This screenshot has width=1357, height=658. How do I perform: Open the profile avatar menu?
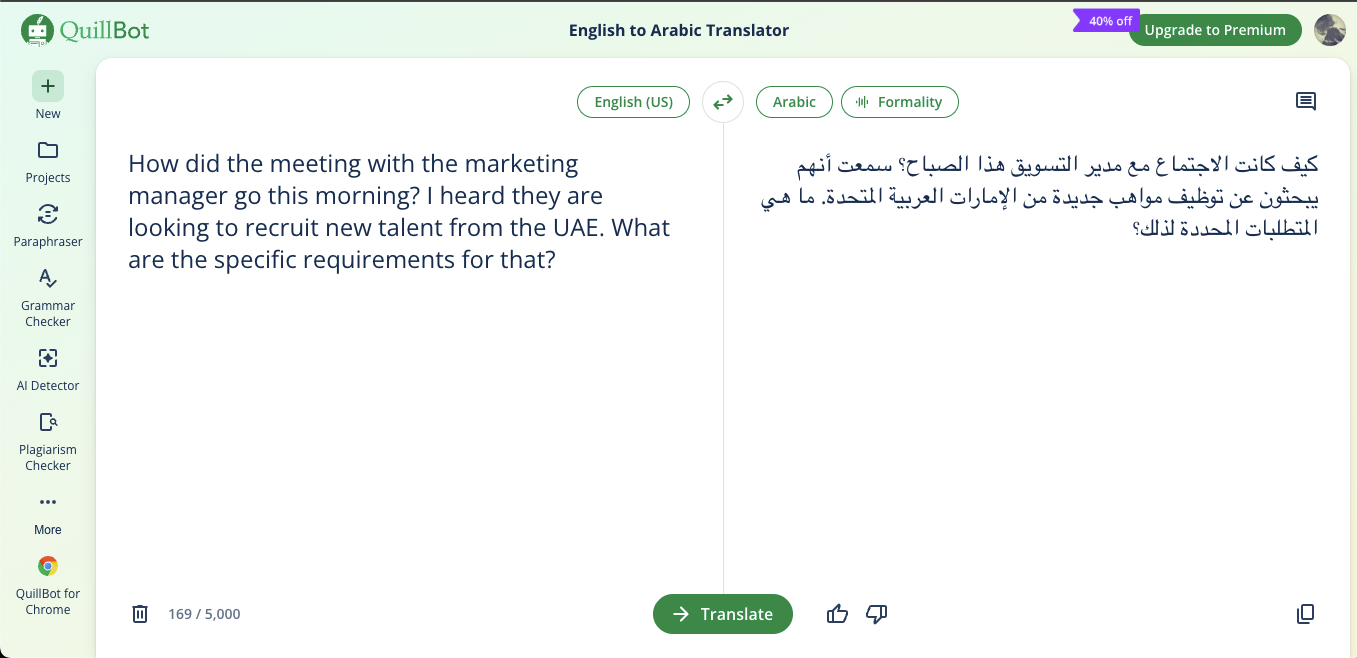click(1330, 30)
